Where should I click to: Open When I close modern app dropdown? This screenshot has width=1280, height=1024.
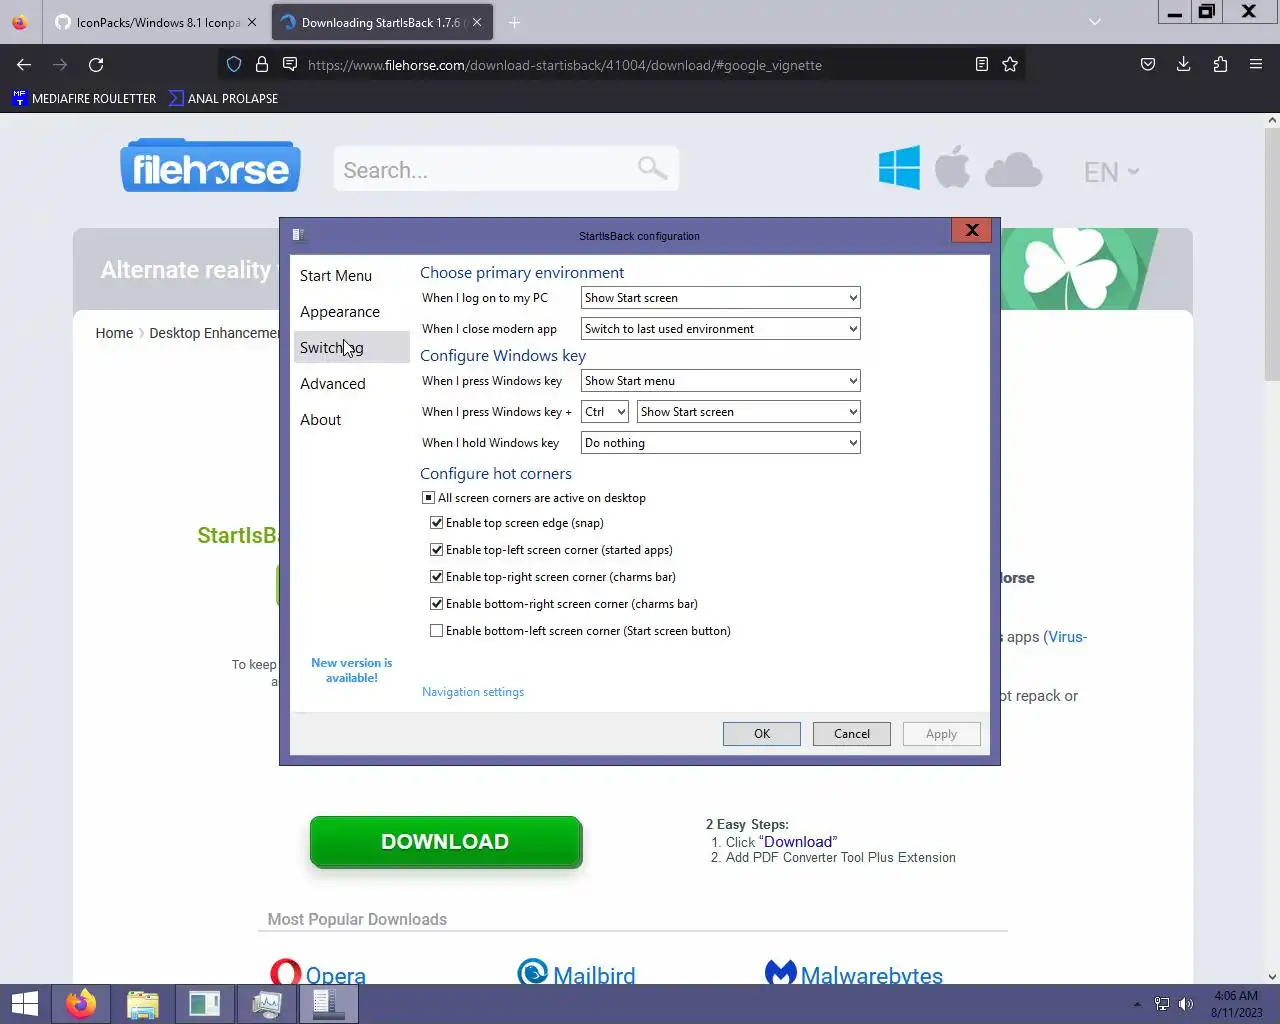tap(720, 329)
